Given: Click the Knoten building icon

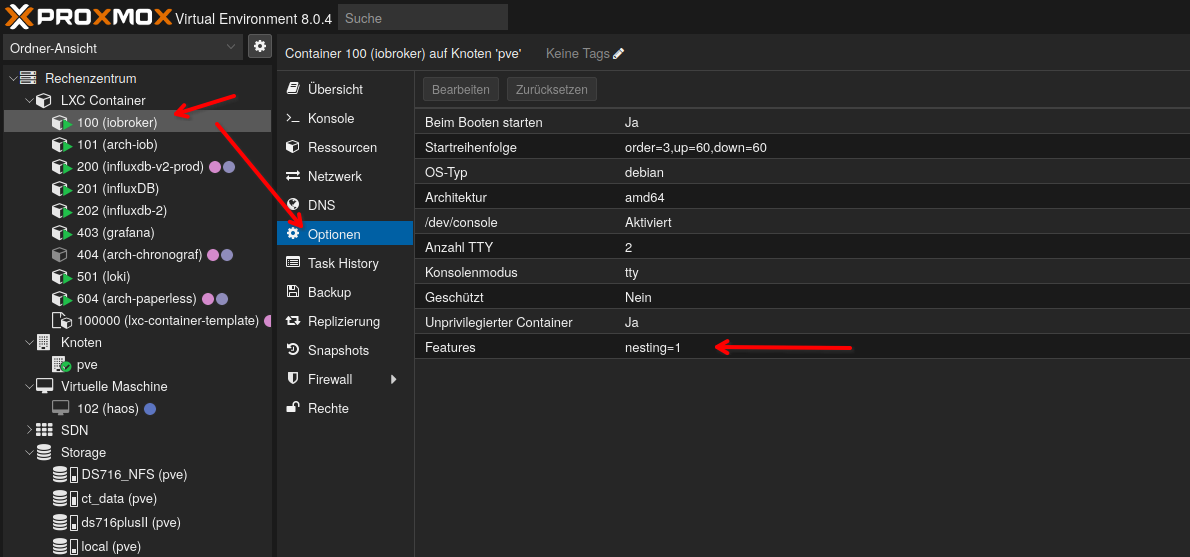Looking at the screenshot, I should [44, 342].
